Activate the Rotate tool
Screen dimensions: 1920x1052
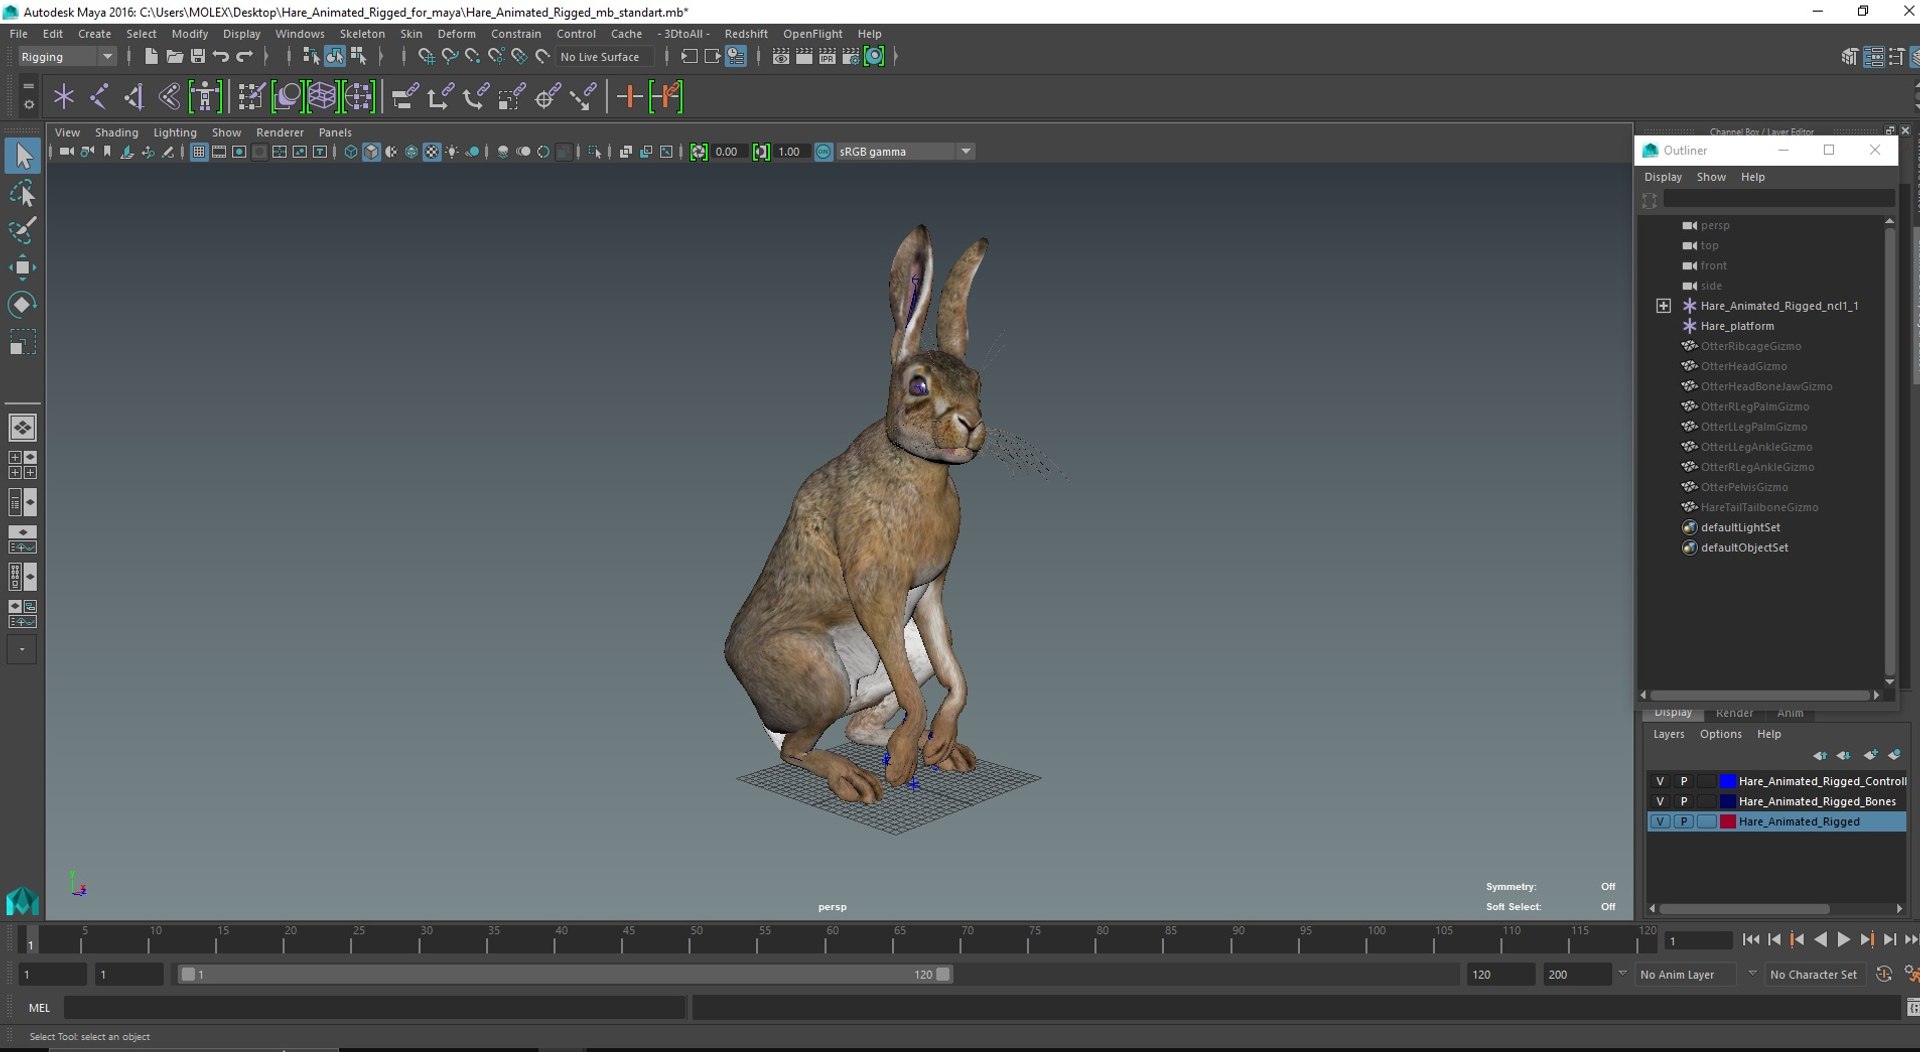coord(22,304)
